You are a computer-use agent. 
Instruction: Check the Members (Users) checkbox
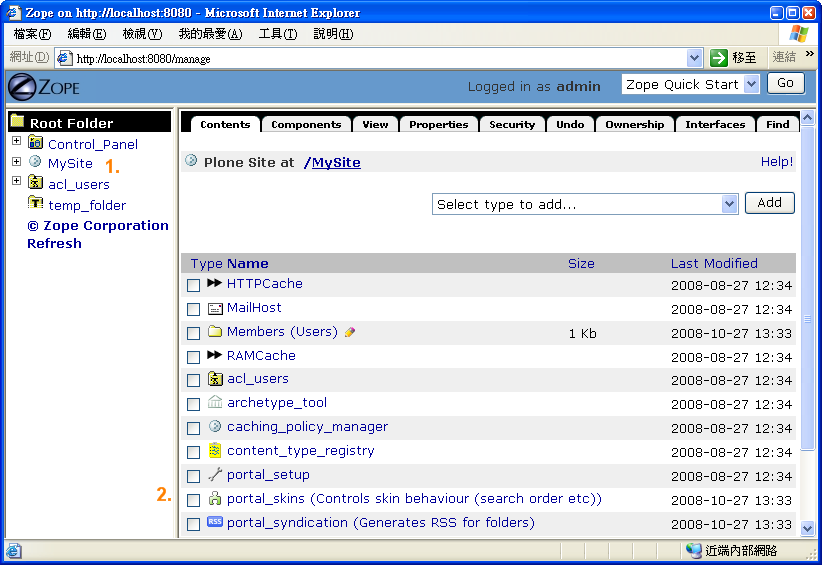[x=193, y=333]
